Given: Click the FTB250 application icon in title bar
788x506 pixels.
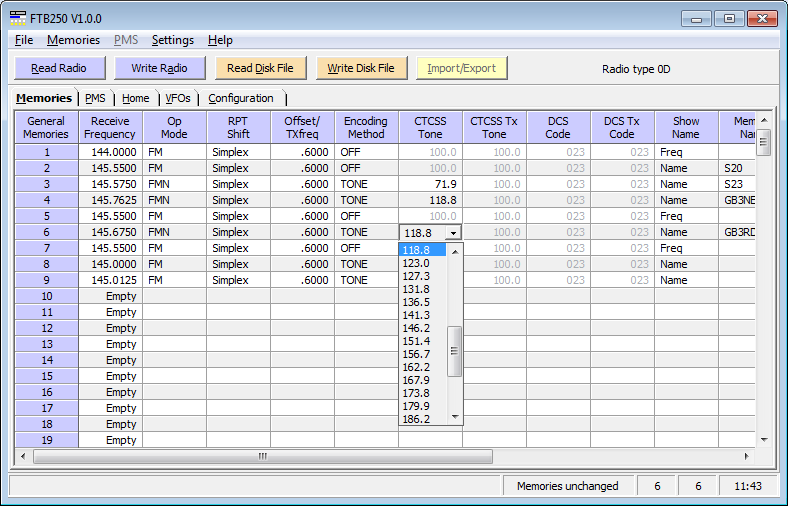Looking at the screenshot, I should [x=17, y=18].
